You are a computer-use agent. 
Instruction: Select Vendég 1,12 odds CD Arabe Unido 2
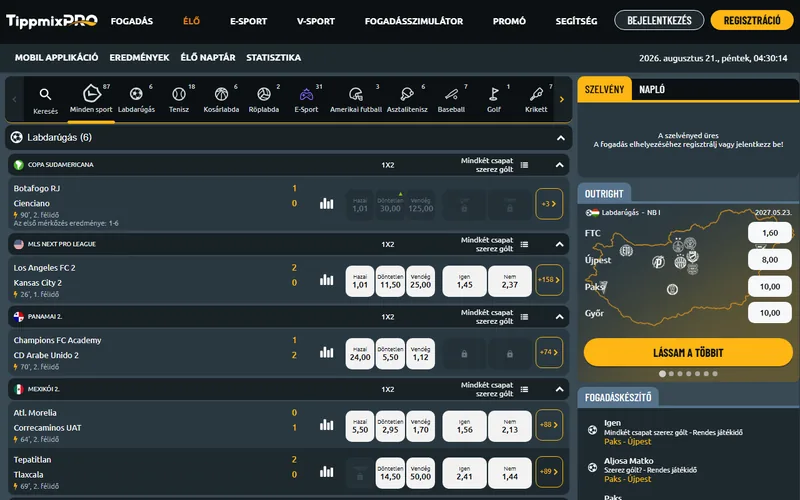420,353
